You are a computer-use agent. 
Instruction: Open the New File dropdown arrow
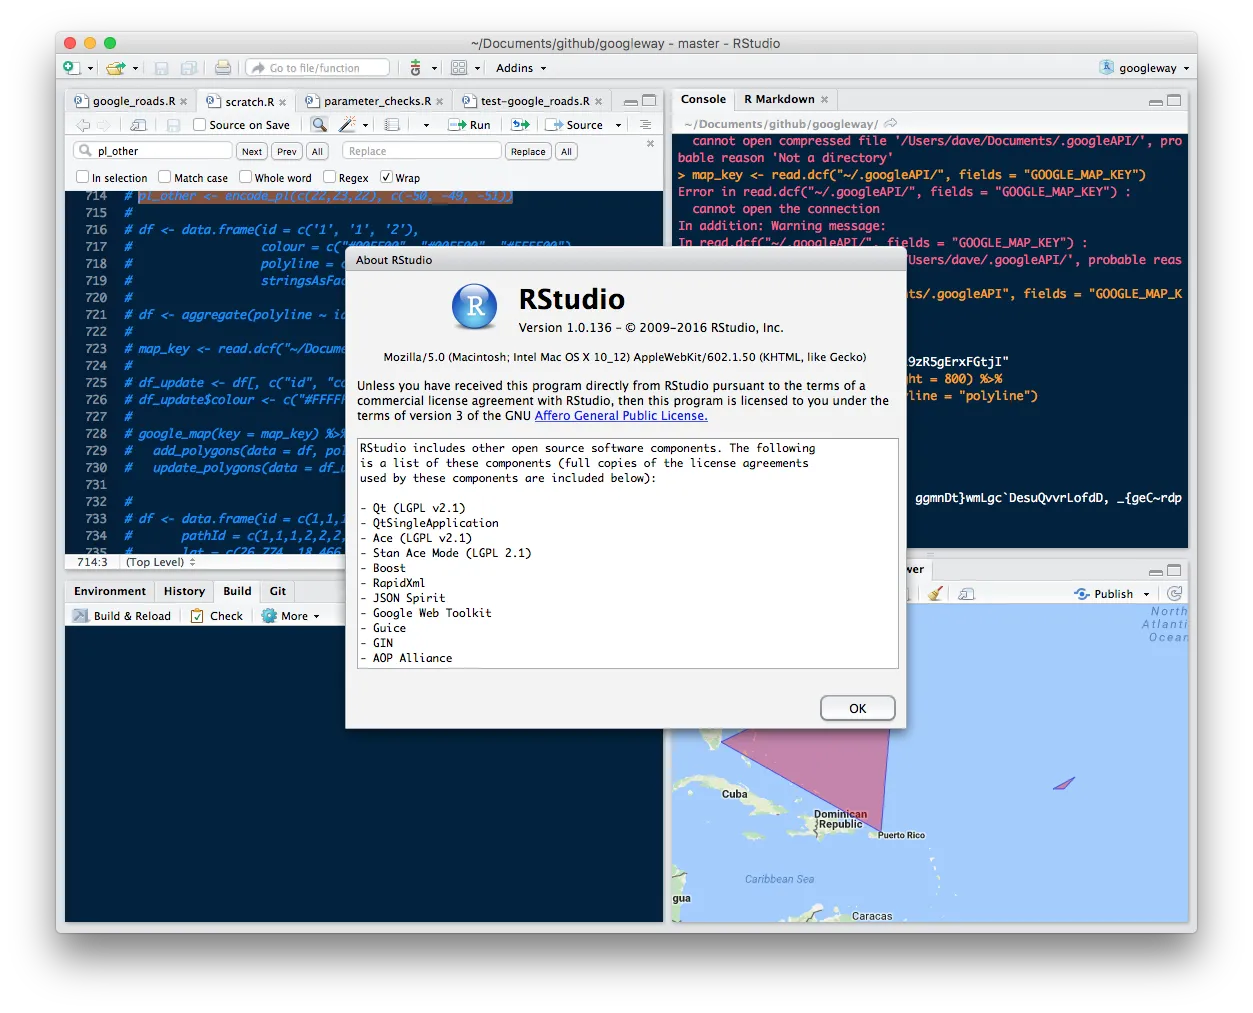pyautogui.click(x=90, y=69)
